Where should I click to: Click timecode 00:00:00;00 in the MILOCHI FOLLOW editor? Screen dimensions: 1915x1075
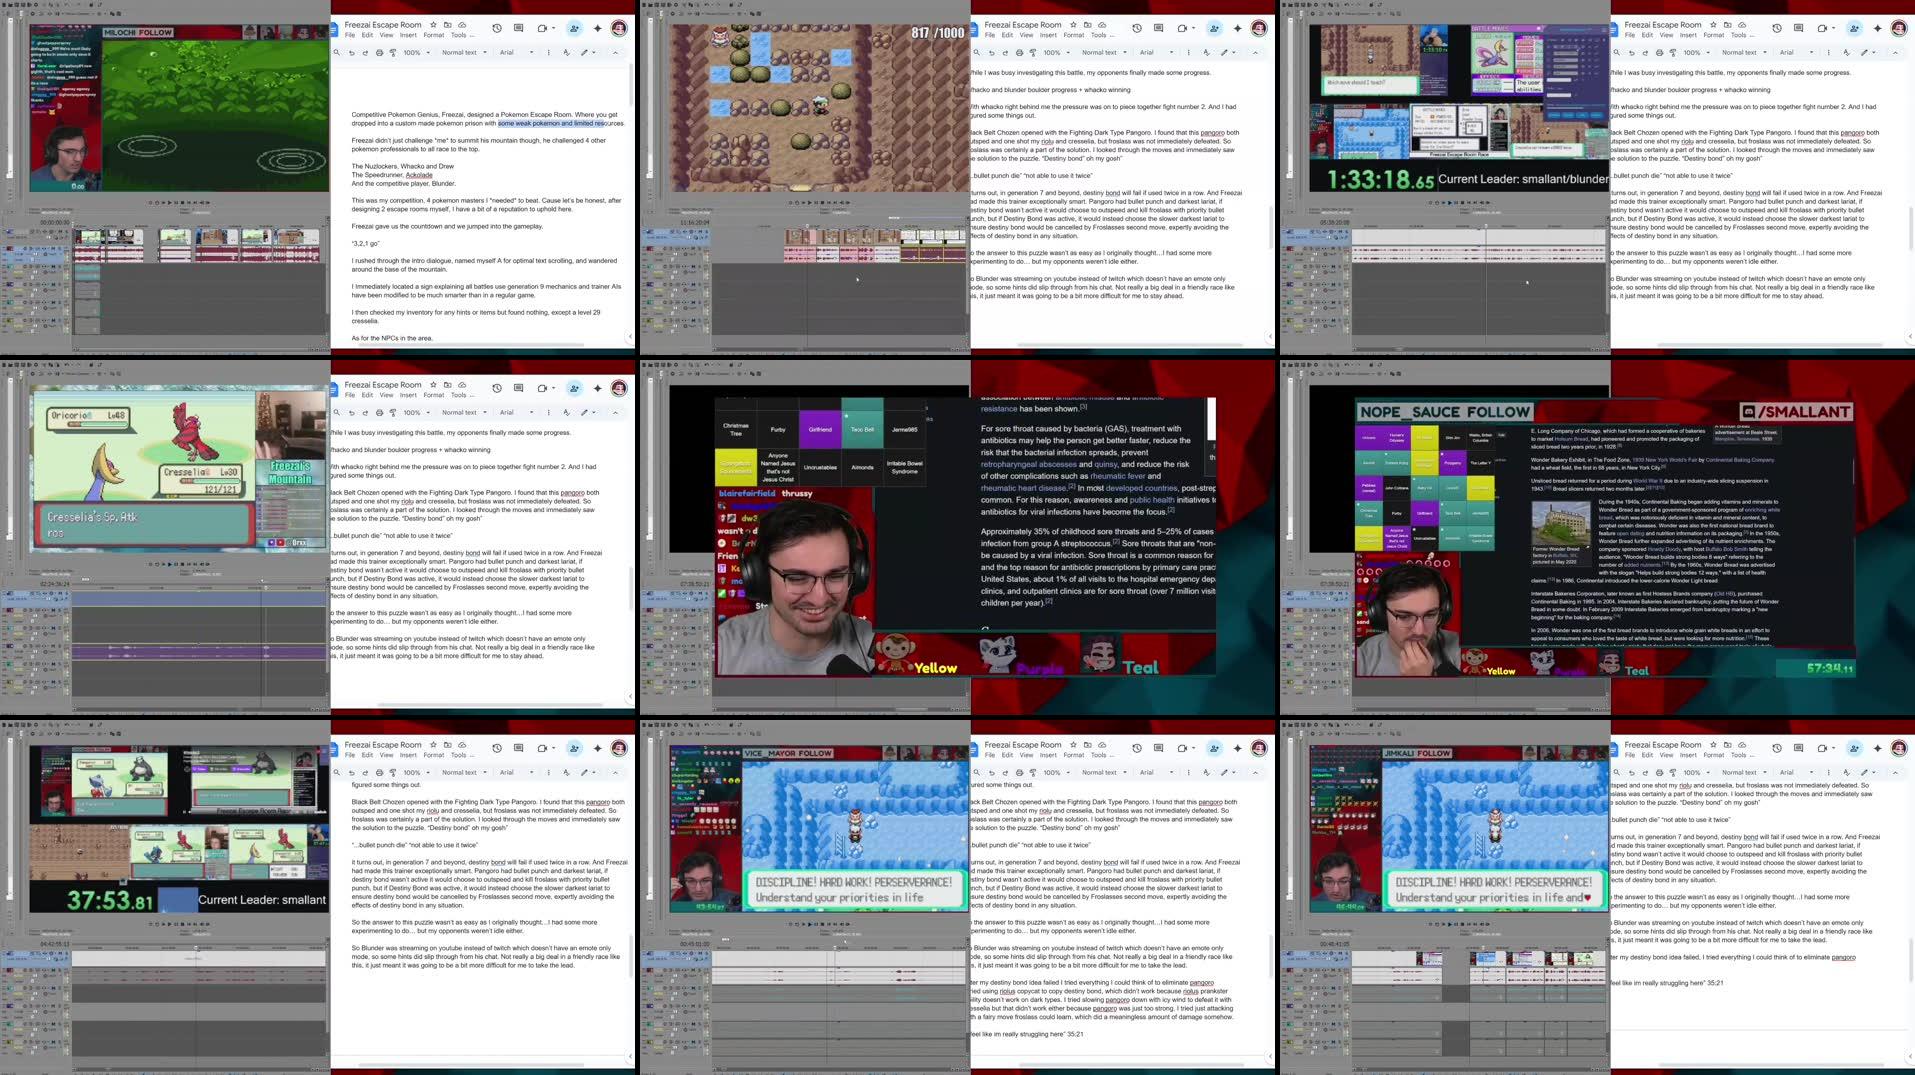[x=55, y=222]
